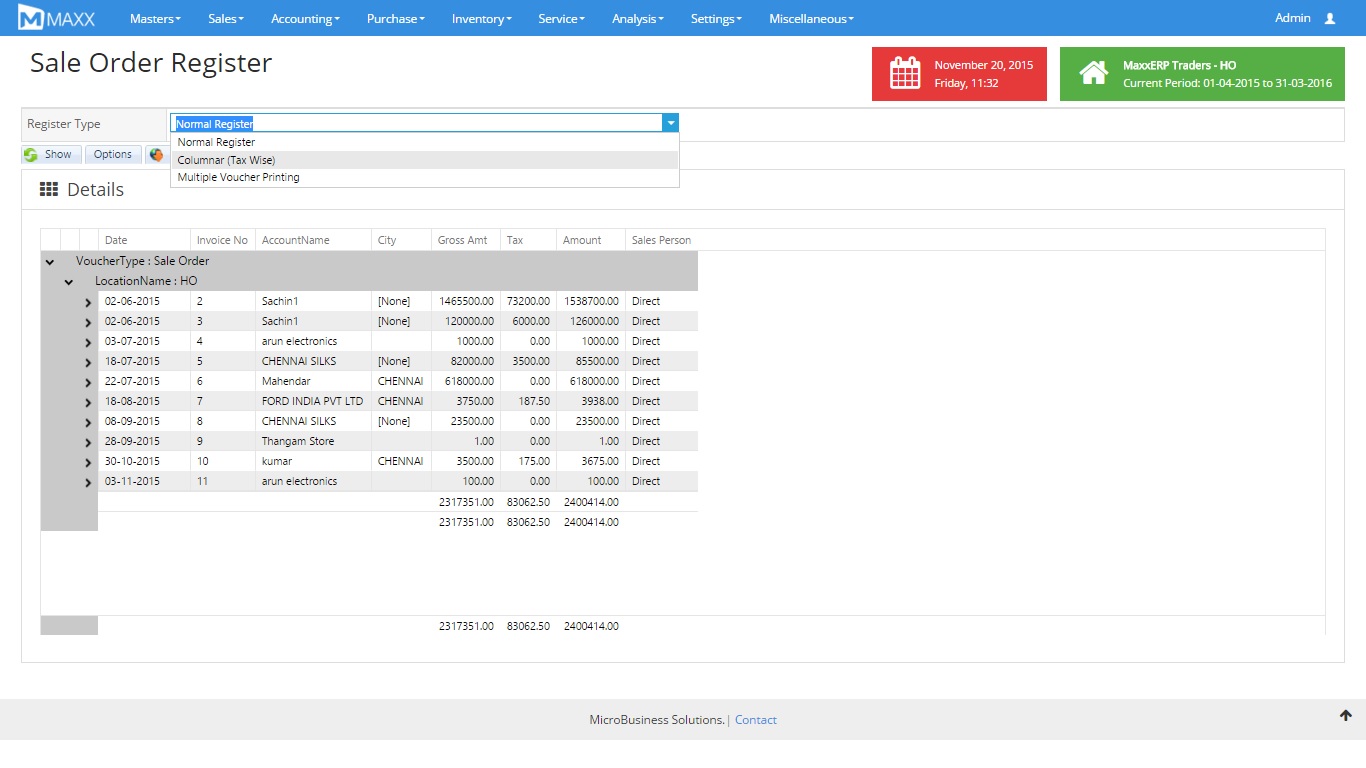Follow the Contact link in footer
The height and width of the screenshot is (768, 1366).
(x=755, y=720)
